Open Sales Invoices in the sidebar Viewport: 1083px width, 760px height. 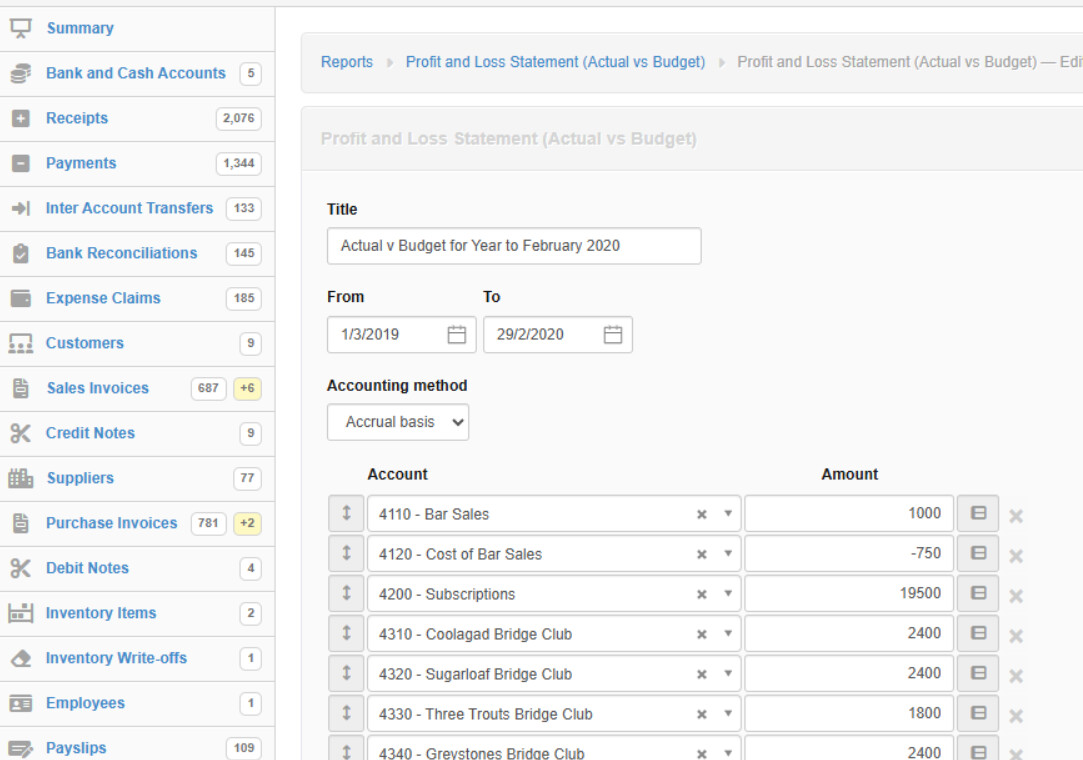(97, 388)
